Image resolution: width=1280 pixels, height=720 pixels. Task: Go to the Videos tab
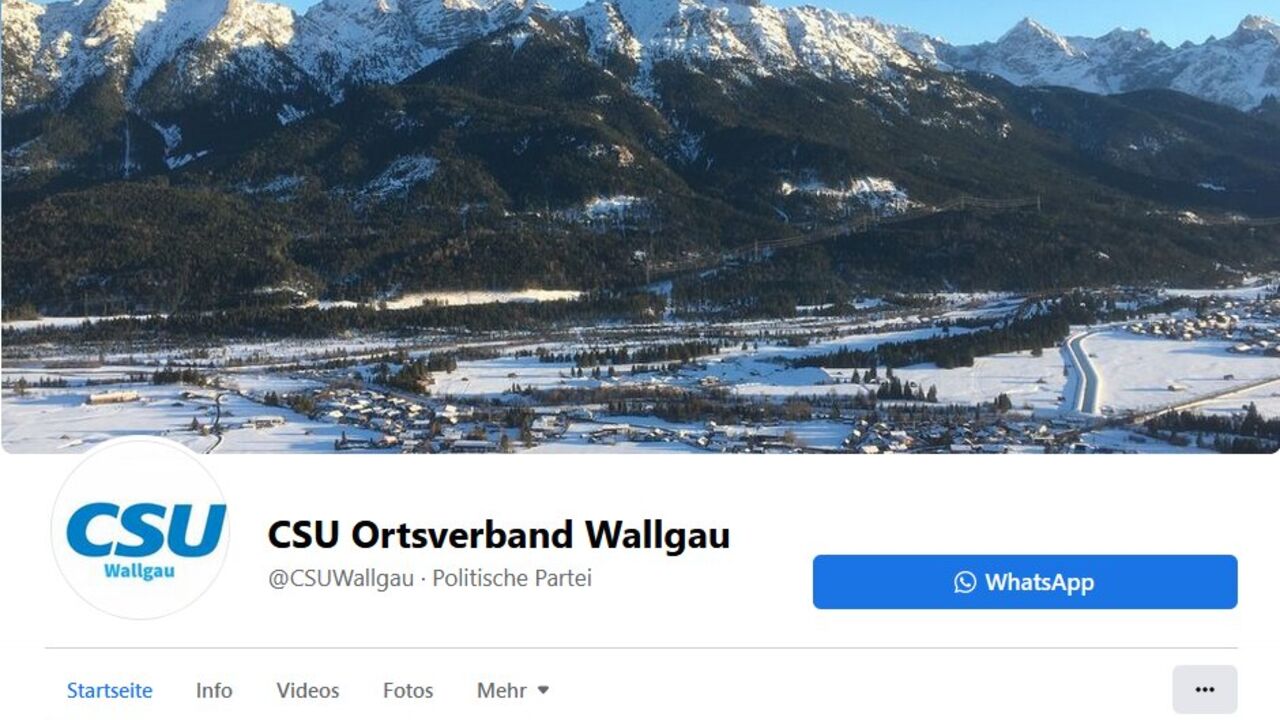308,690
